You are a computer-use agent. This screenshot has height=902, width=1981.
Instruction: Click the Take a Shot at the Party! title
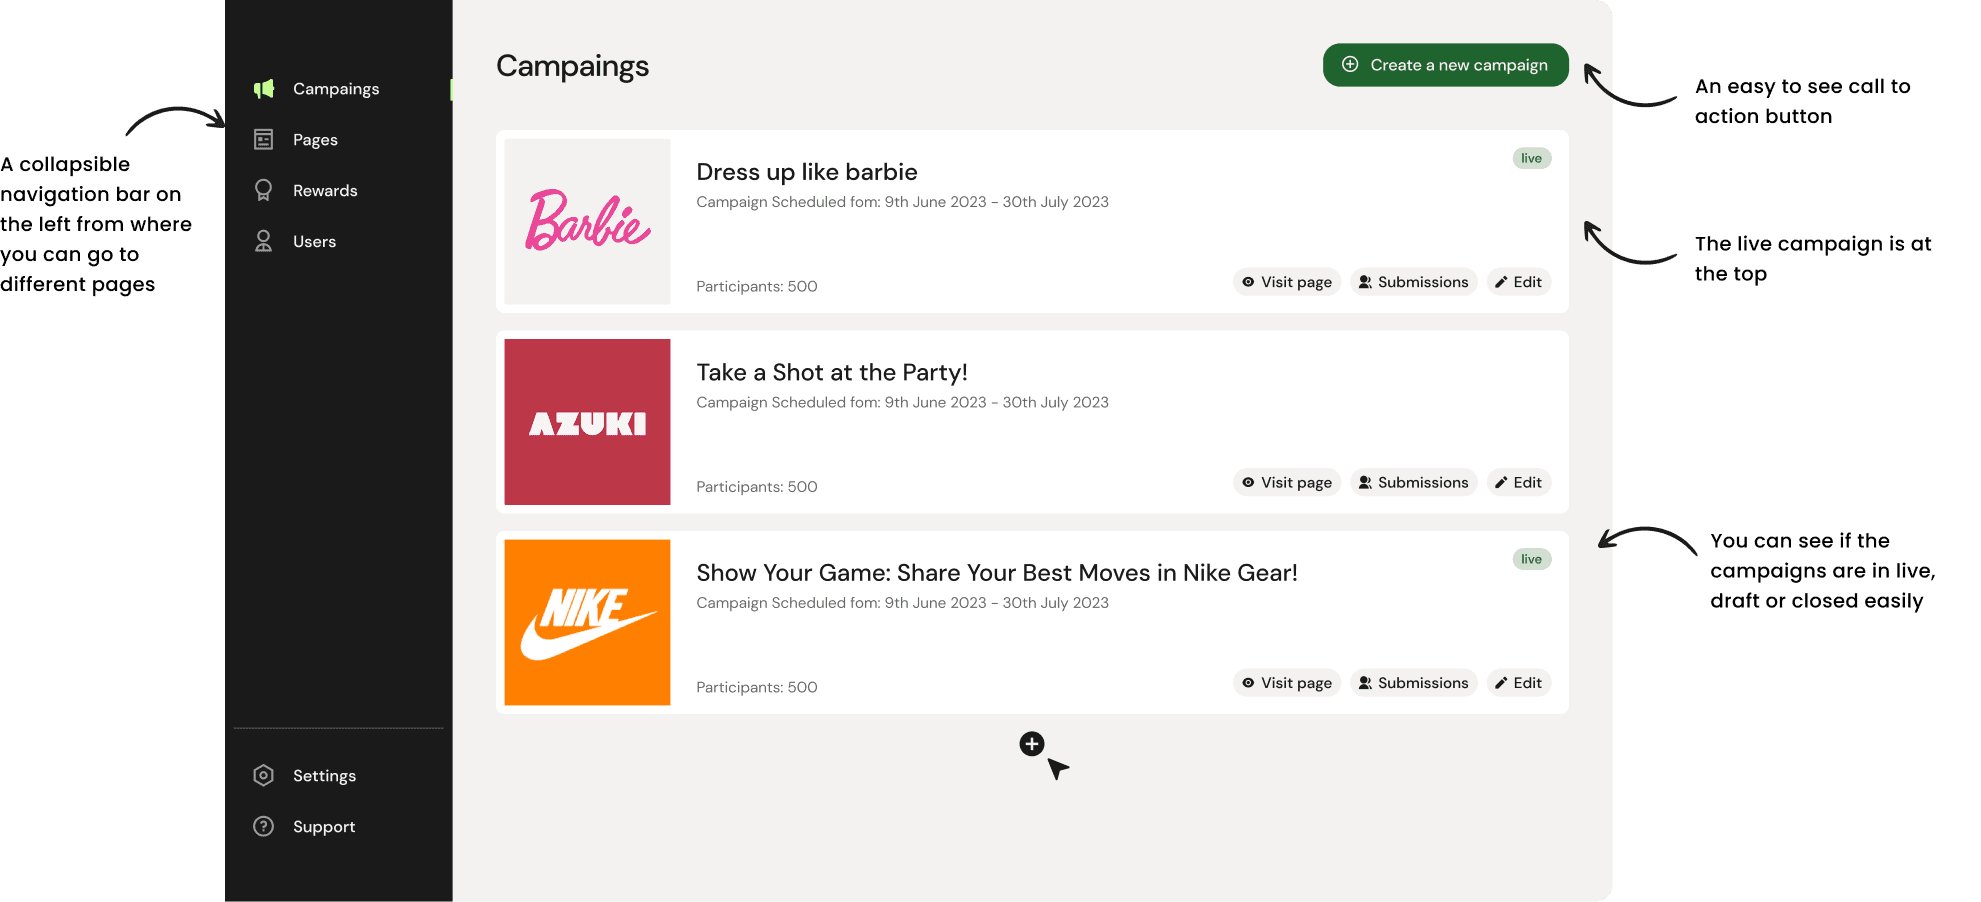pyautogui.click(x=832, y=372)
